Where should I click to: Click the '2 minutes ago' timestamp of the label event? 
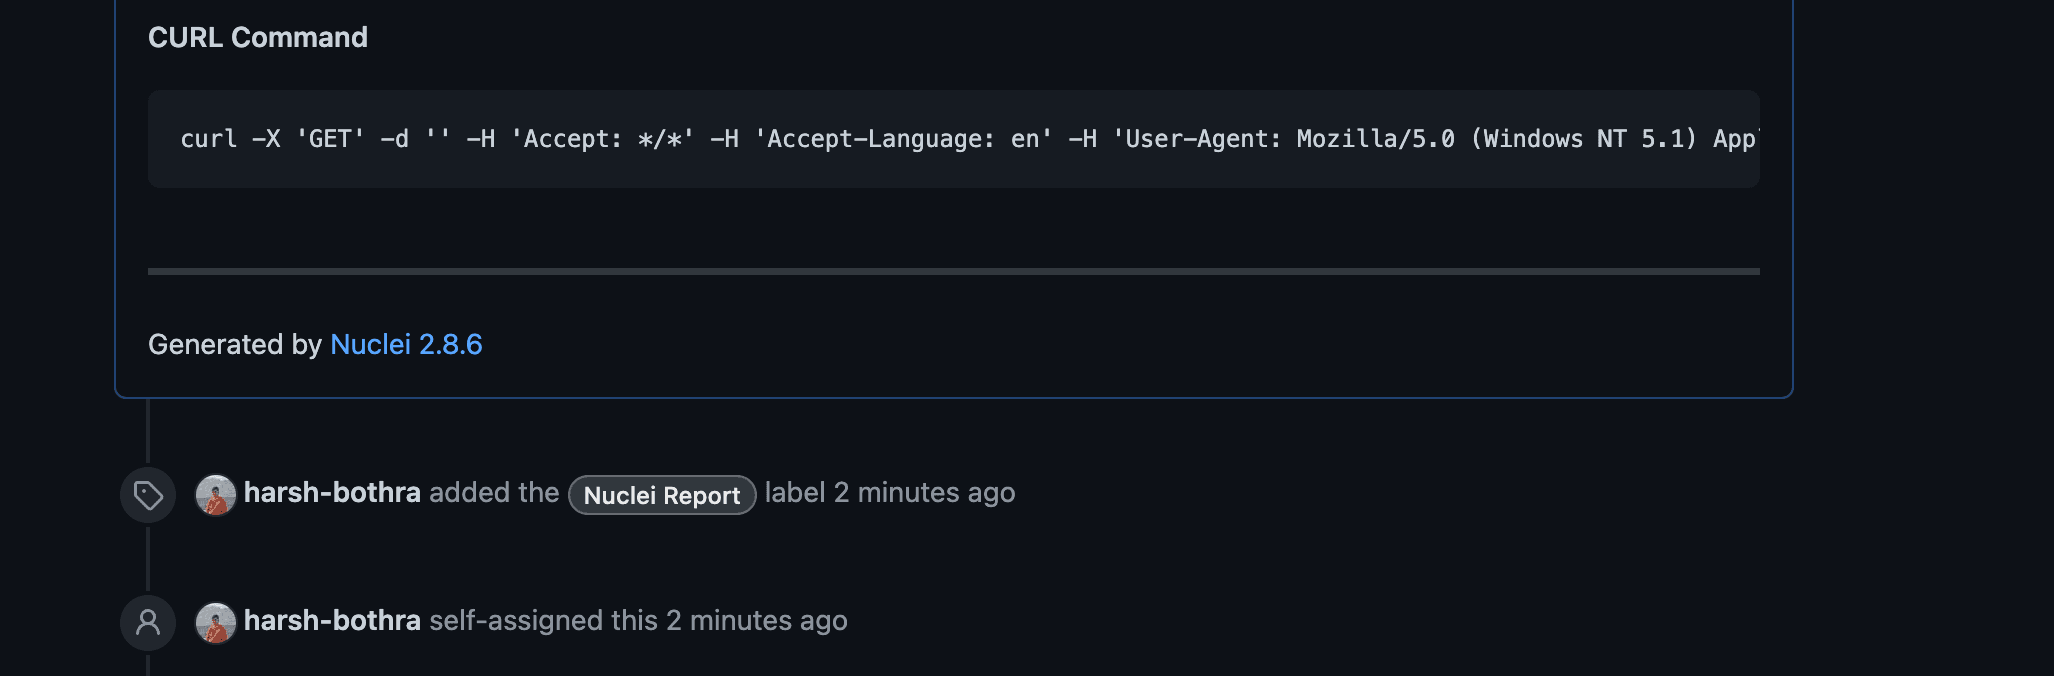coord(924,493)
